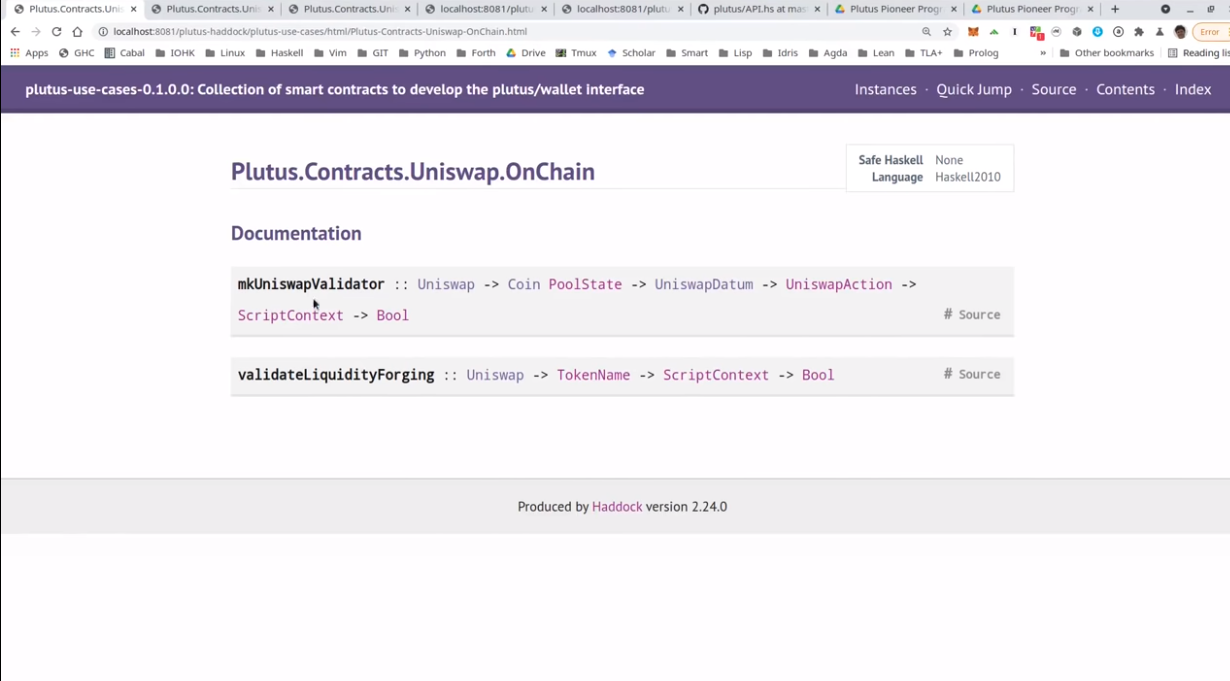Click the MetaMask fox extension icon

click(973, 32)
